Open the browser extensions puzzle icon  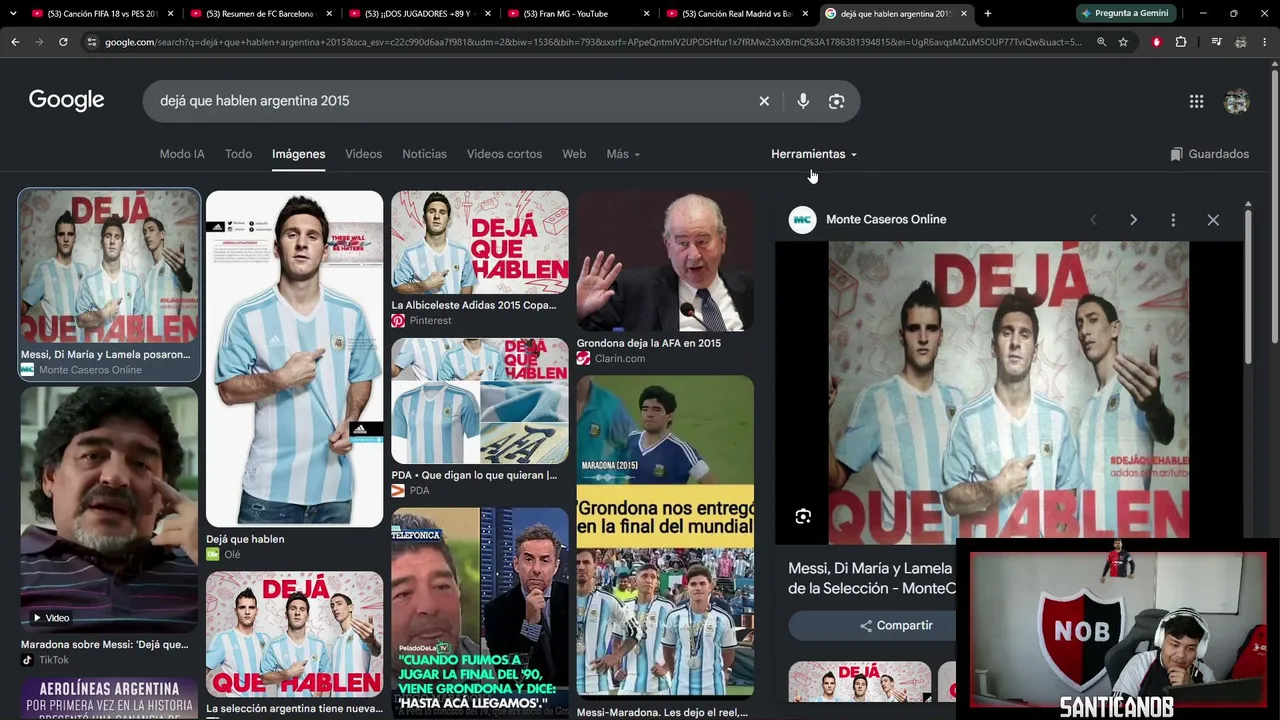point(1181,42)
